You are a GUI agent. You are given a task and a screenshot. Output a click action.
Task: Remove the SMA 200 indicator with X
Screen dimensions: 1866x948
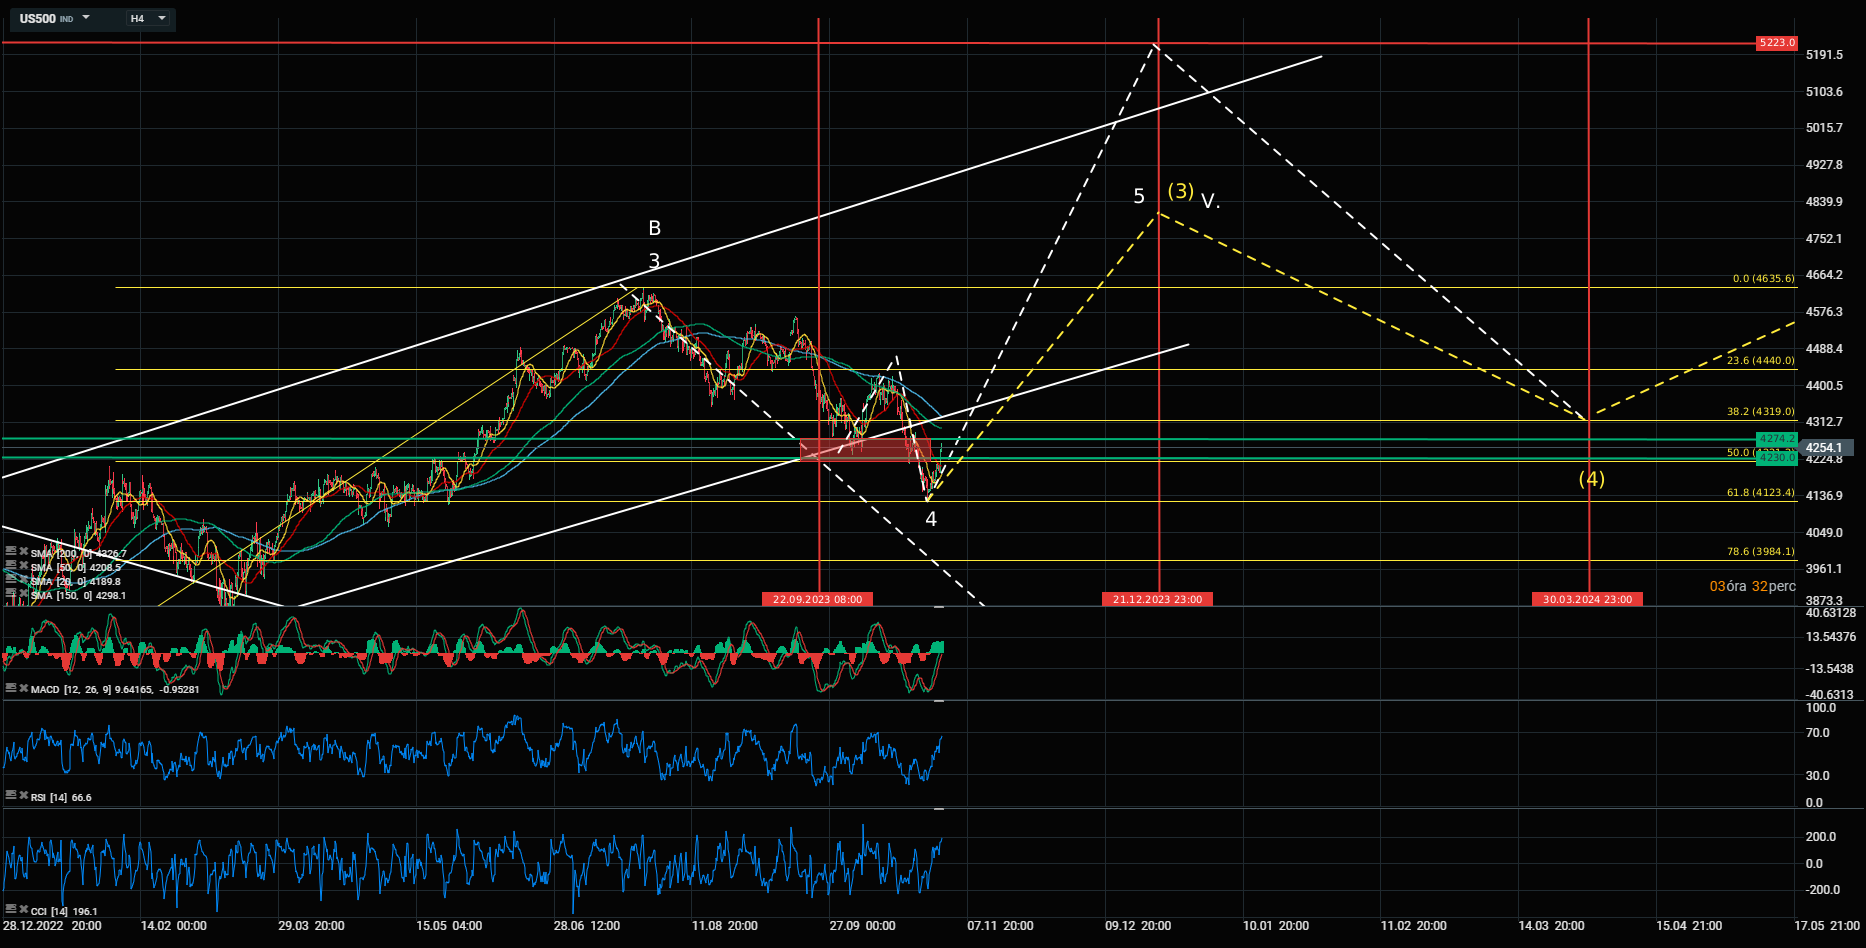pos(23,551)
